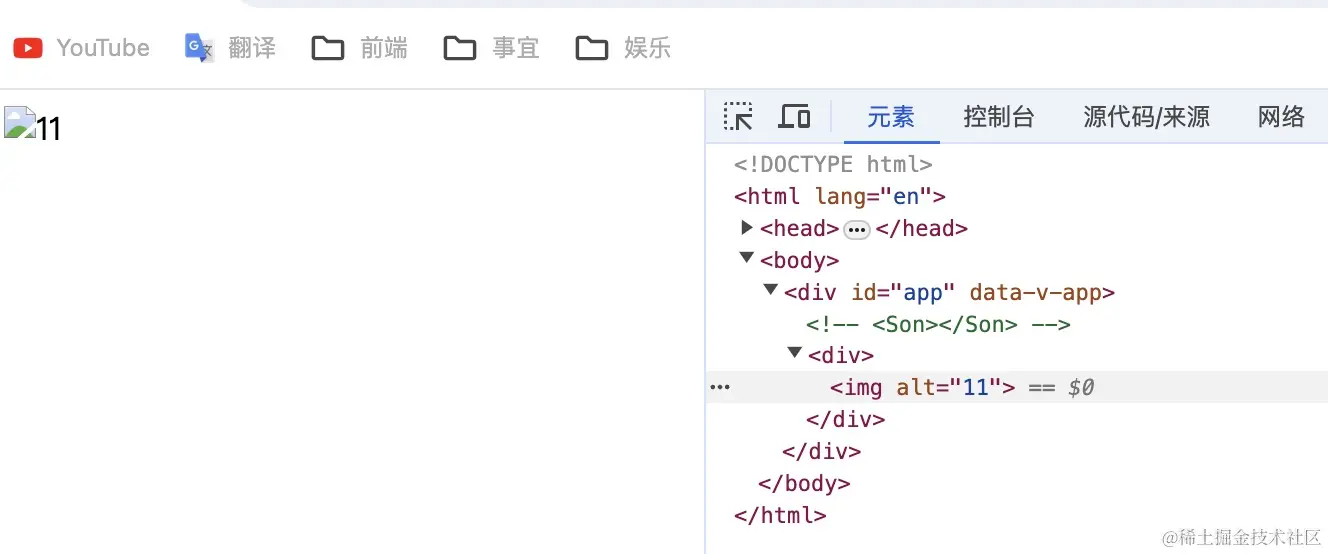Collapse the div id="app" node
The image size is (1328, 554).
click(x=770, y=291)
